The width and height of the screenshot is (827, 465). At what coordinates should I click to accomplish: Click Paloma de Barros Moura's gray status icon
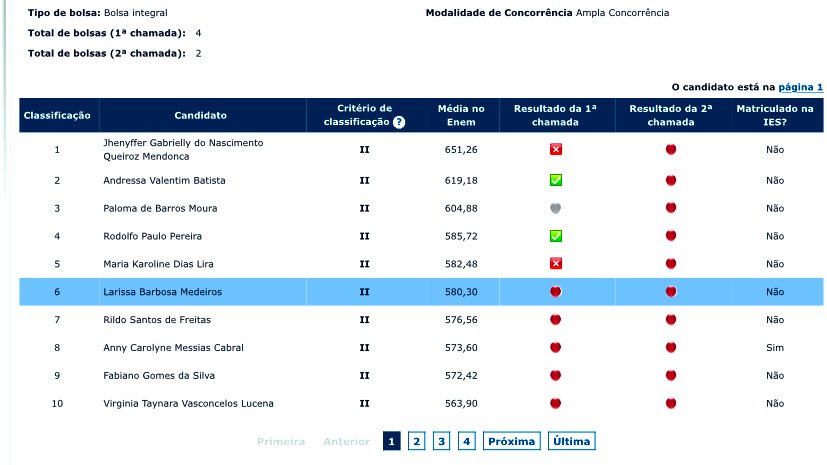coord(555,208)
